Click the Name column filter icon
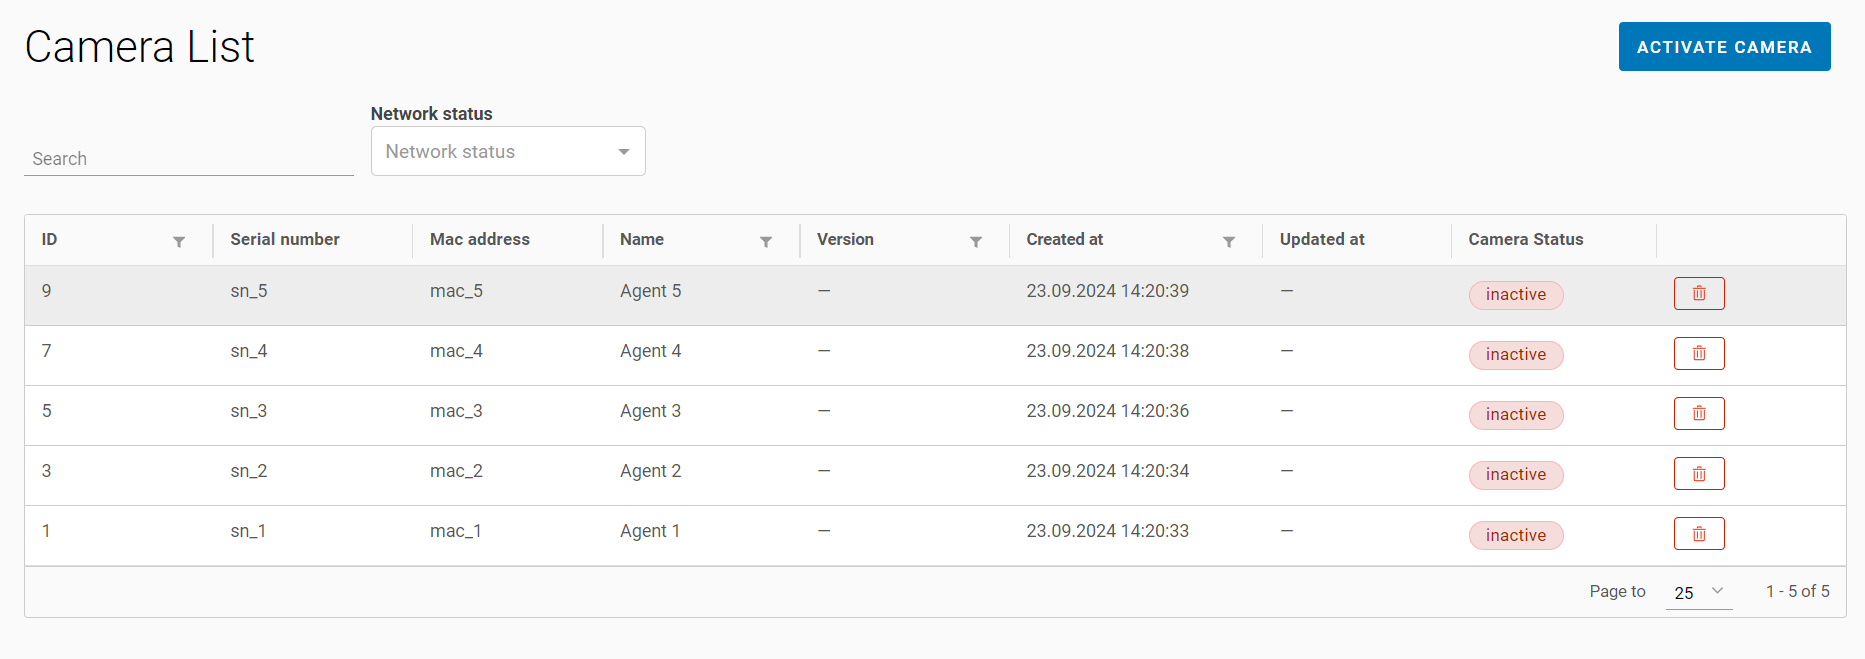The width and height of the screenshot is (1865, 659). 765,241
